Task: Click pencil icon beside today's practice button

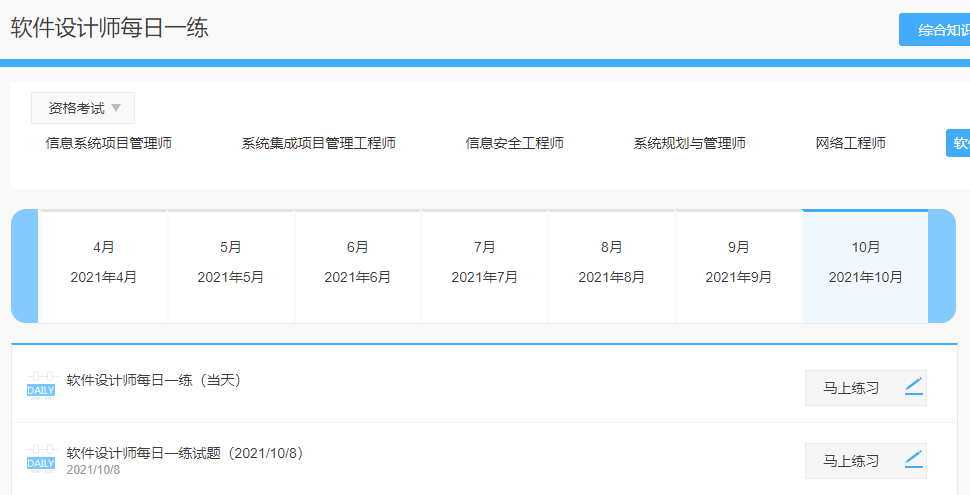Action: (x=913, y=388)
